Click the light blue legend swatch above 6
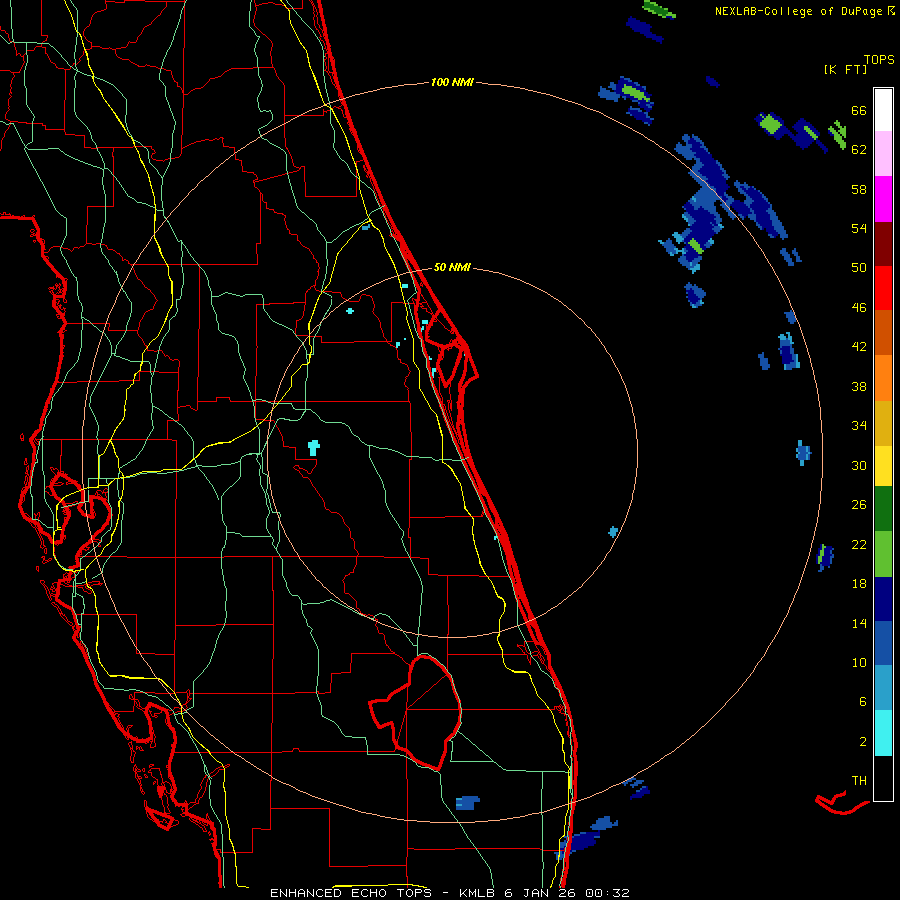Screen dimensions: 900x900 coord(883,688)
